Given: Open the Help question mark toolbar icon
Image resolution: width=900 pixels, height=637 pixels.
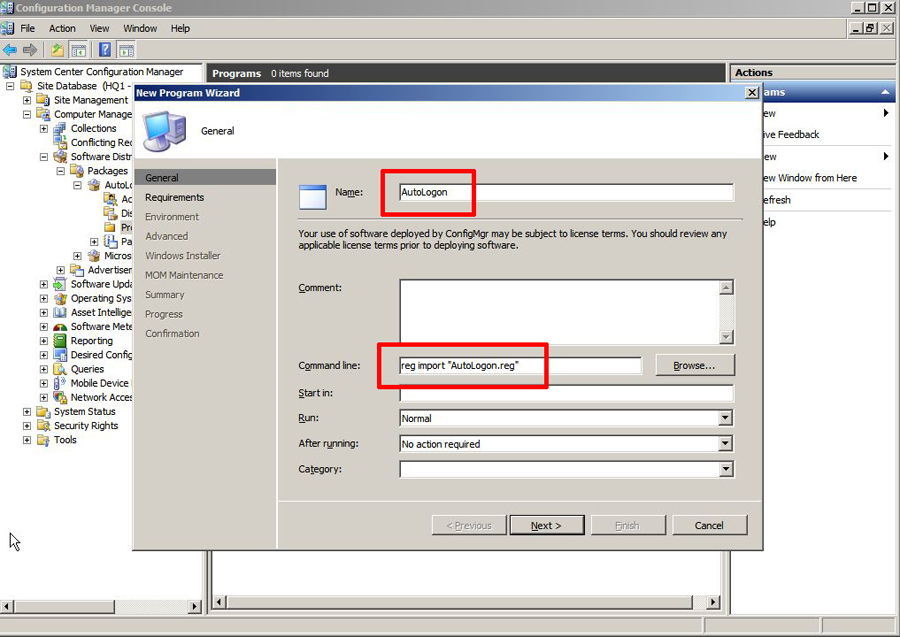Looking at the screenshot, I should tap(105, 50).
